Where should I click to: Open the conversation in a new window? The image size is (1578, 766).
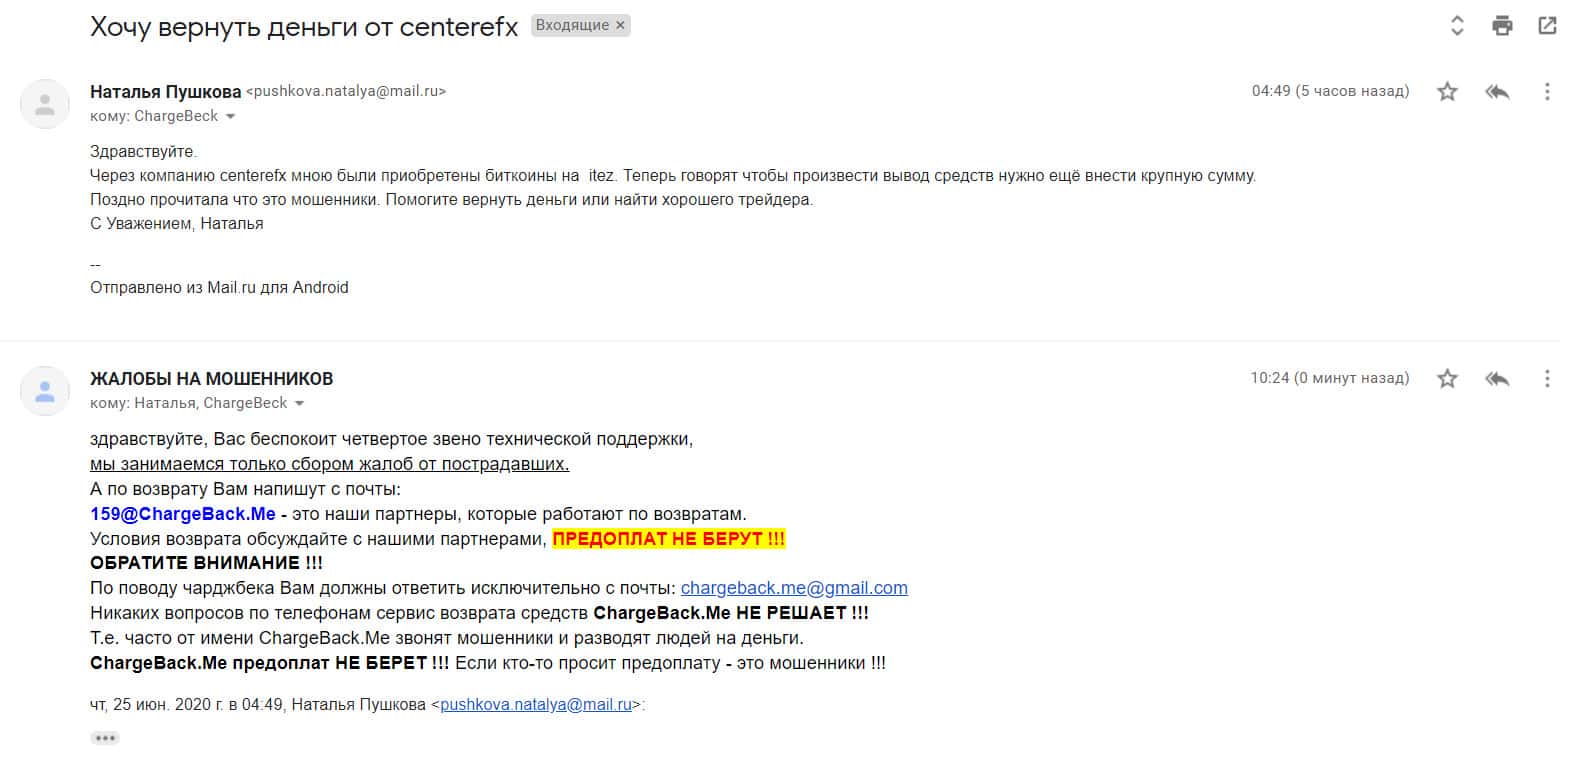tap(1547, 26)
